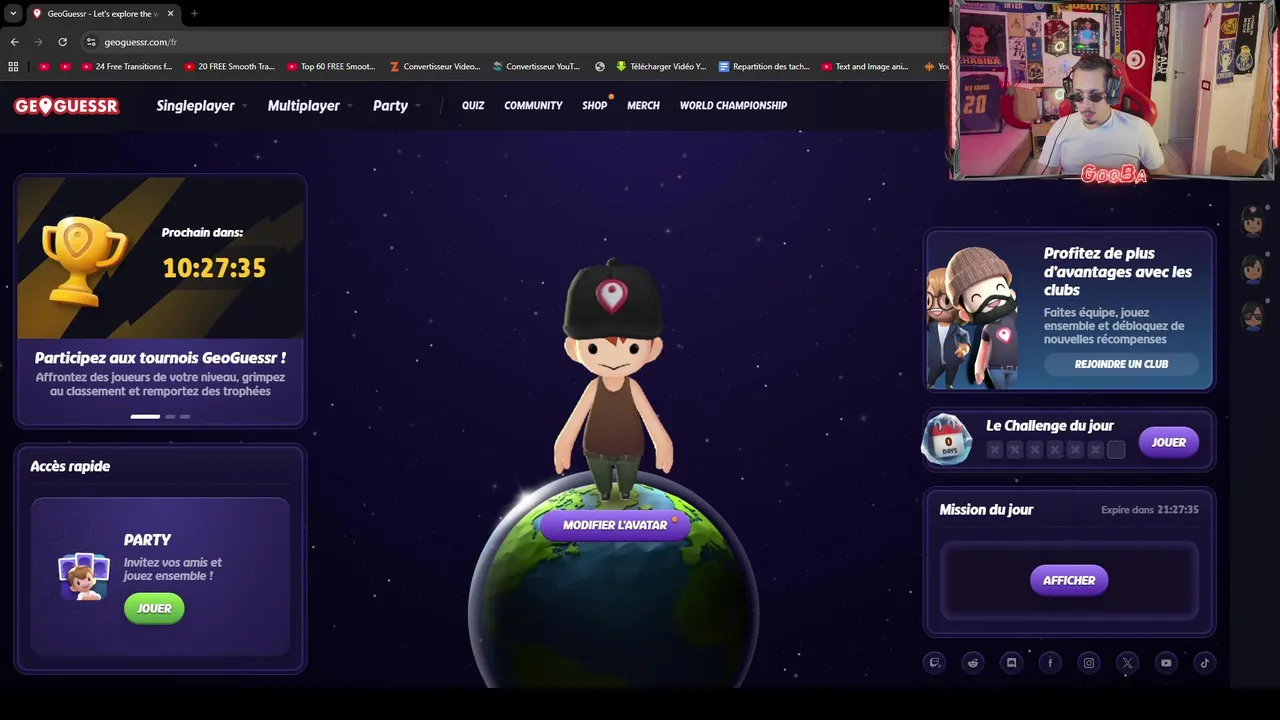Click 'Mission du jour' heading
The height and width of the screenshot is (720, 1280).
point(986,510)
